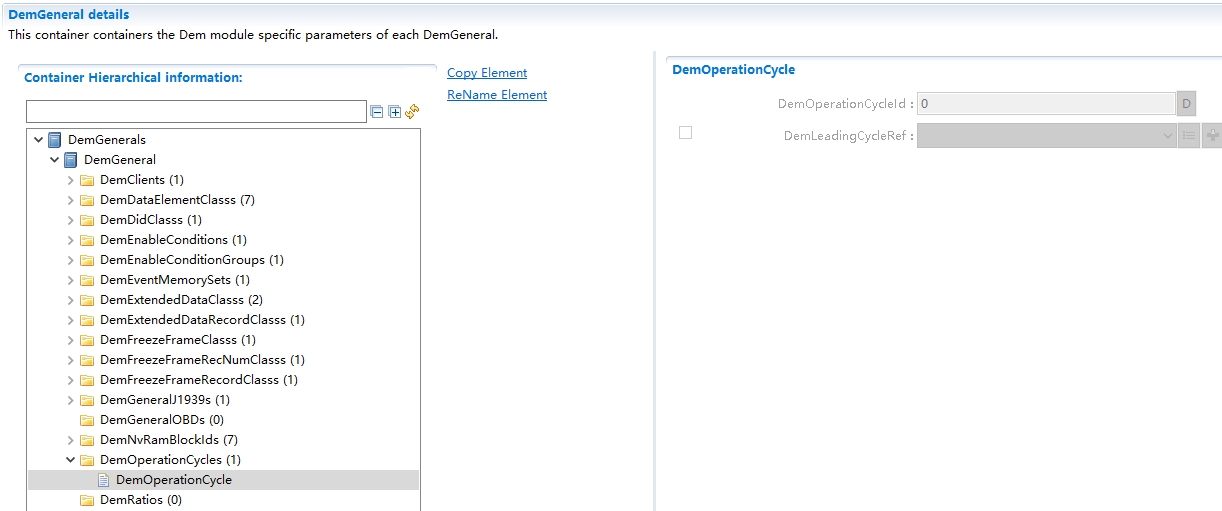Select DemRatios in the tree

(140, 500)
